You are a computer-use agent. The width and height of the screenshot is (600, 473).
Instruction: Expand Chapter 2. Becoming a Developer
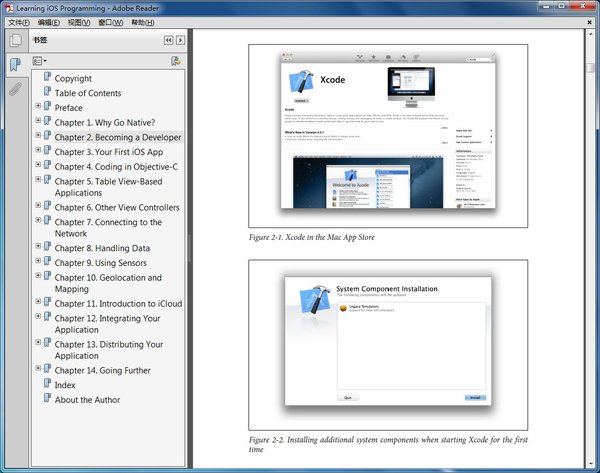coord(38,136)
